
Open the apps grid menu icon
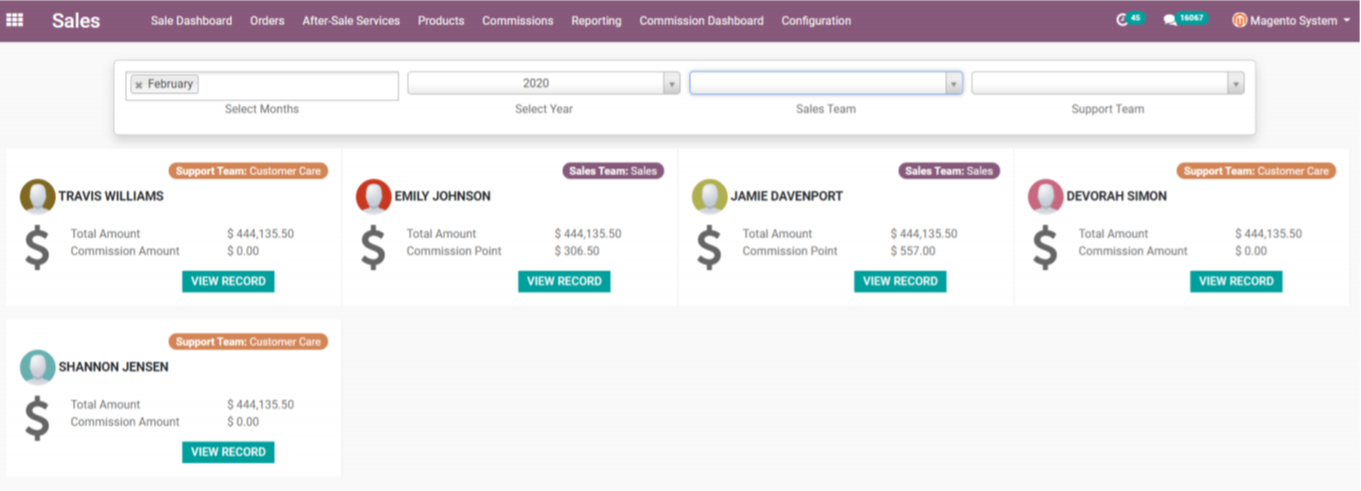[x=15, y=20]
